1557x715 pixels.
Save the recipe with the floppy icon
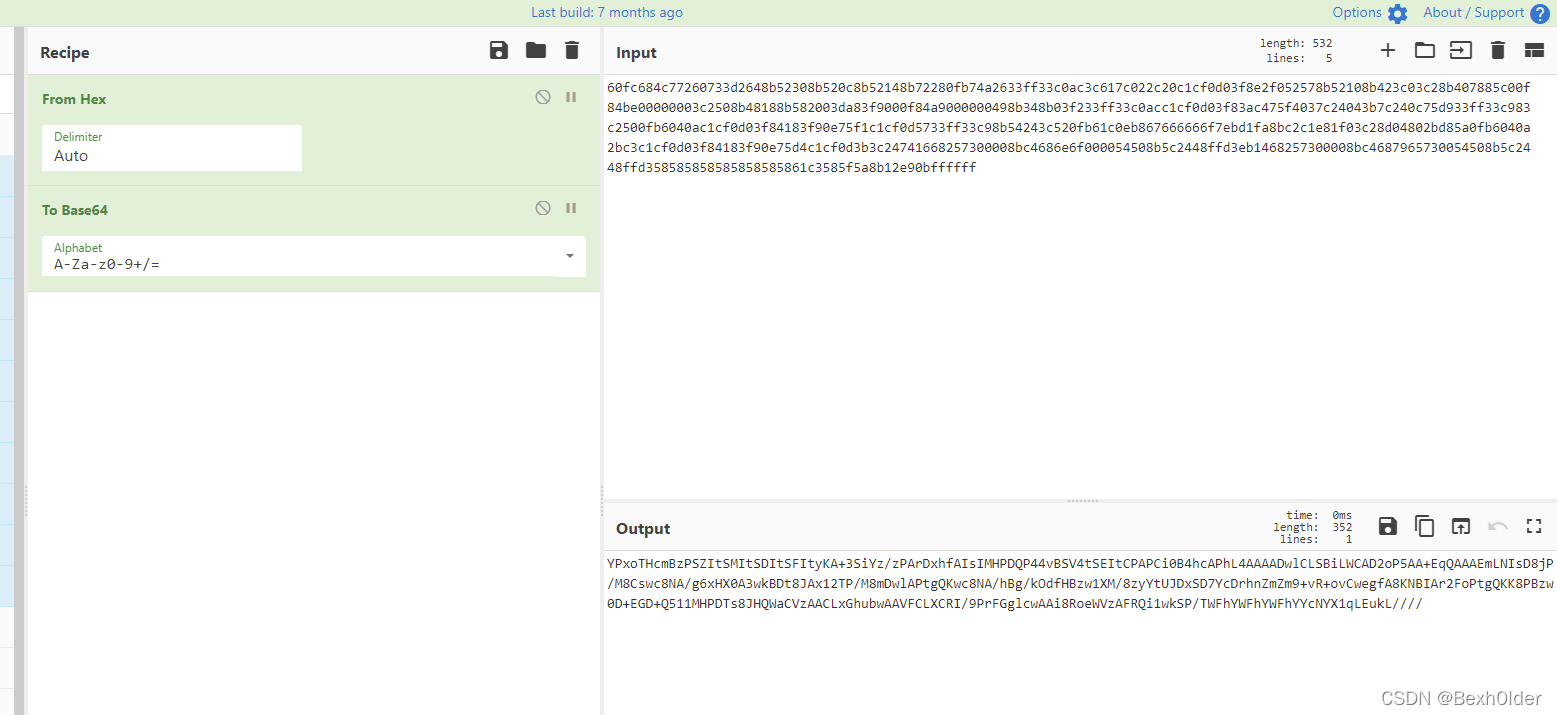499,51
